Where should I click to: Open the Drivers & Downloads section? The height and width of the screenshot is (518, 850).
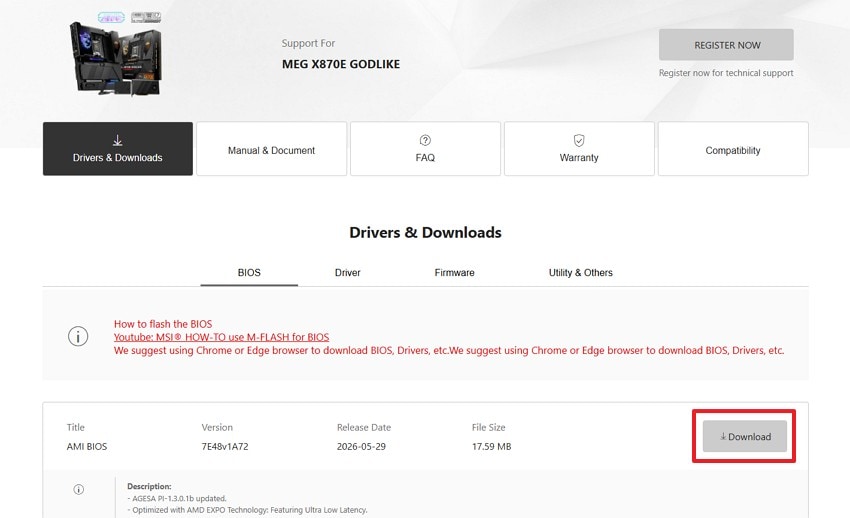coord(118,148)
